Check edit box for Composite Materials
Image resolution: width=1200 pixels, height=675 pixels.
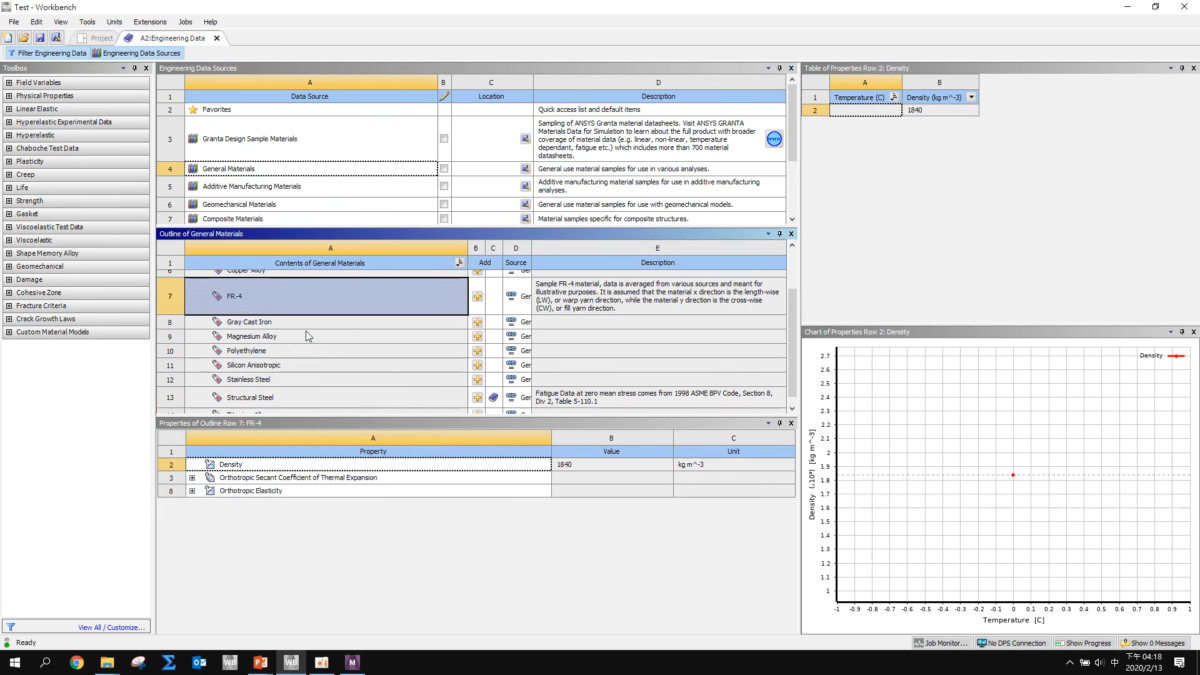(x=444, y=218)
